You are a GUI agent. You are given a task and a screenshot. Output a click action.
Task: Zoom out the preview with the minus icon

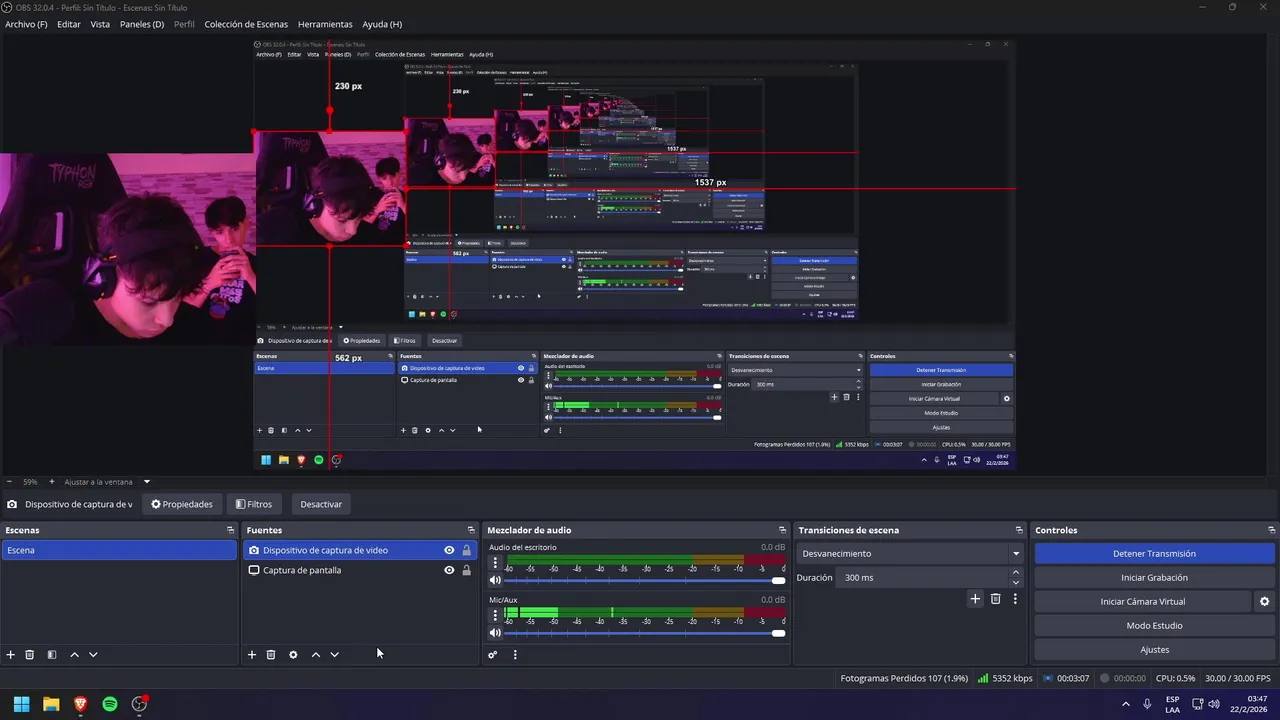pyautogui.click(x=8, y=482)
